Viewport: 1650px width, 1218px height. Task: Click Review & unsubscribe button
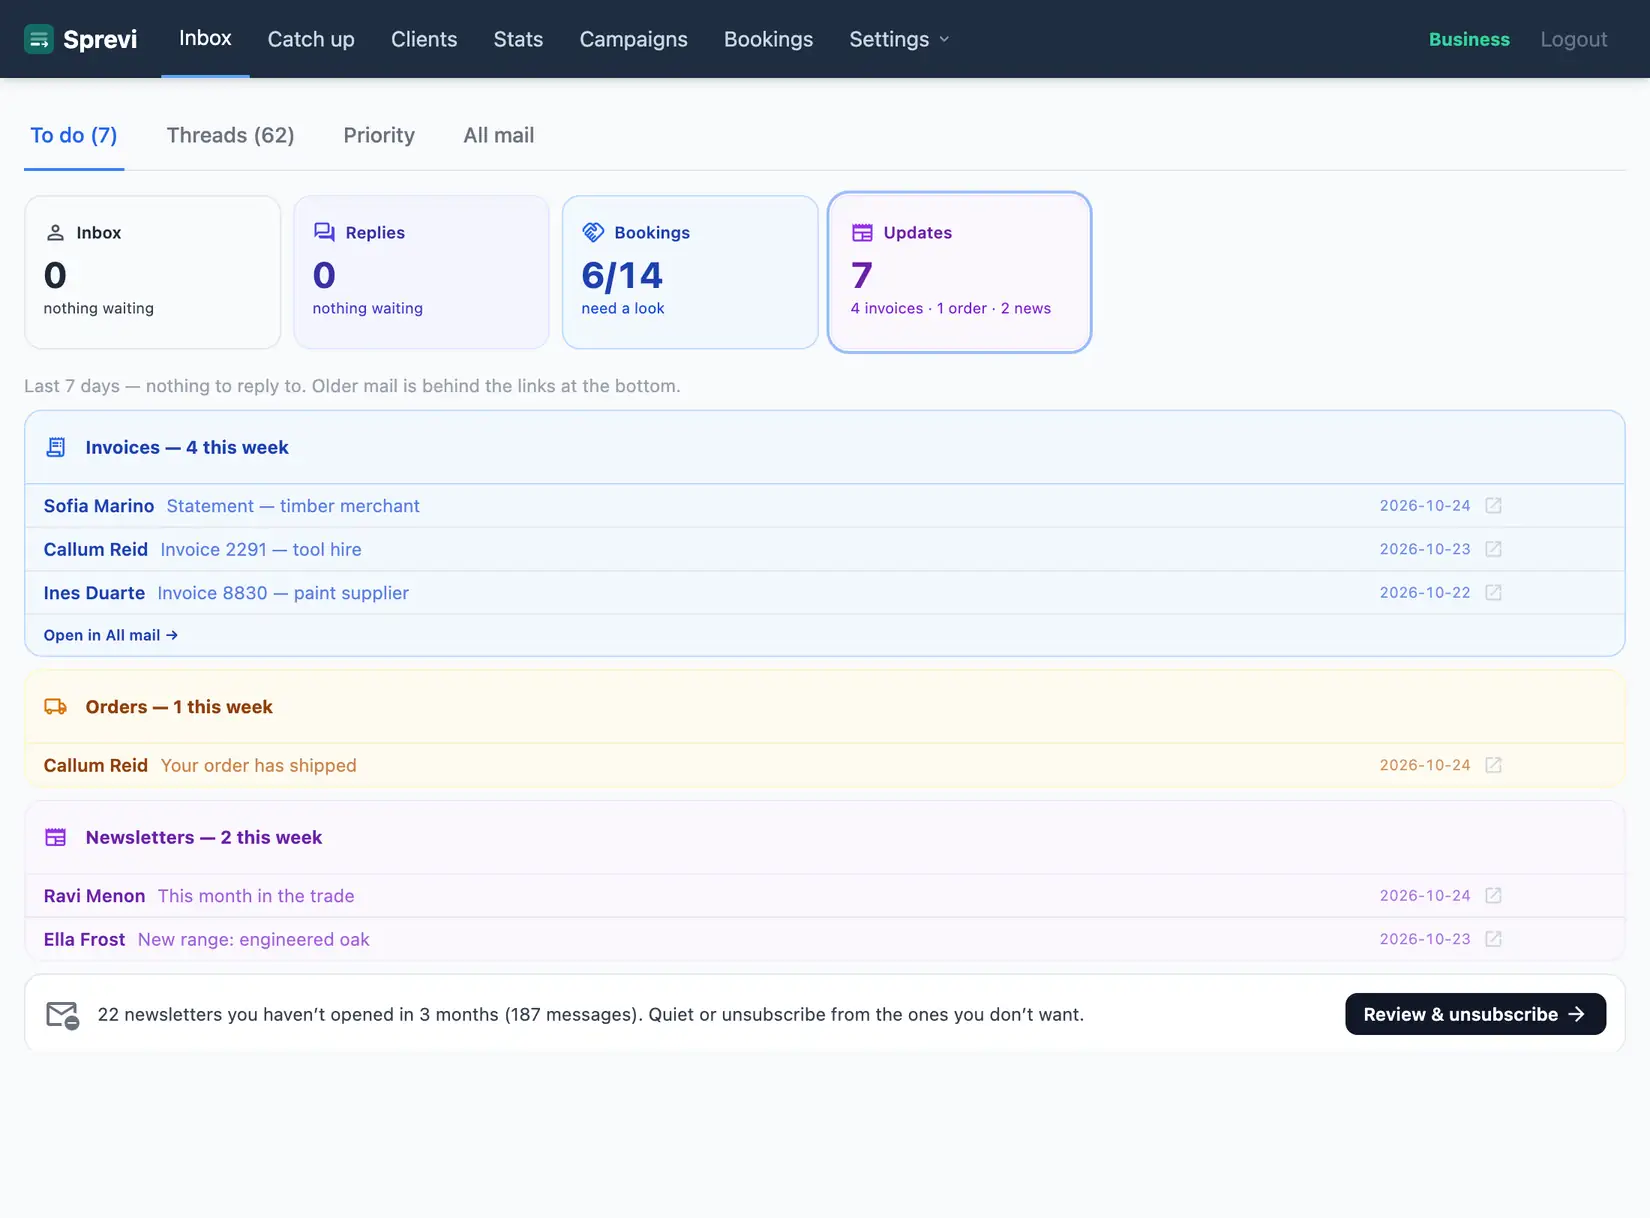tap(1475, 1014)
